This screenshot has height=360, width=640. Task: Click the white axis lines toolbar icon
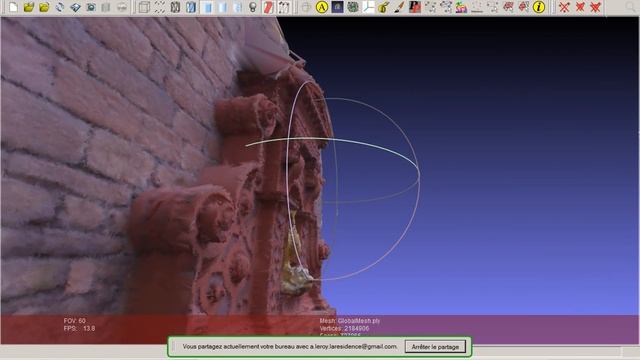[368, 7]
